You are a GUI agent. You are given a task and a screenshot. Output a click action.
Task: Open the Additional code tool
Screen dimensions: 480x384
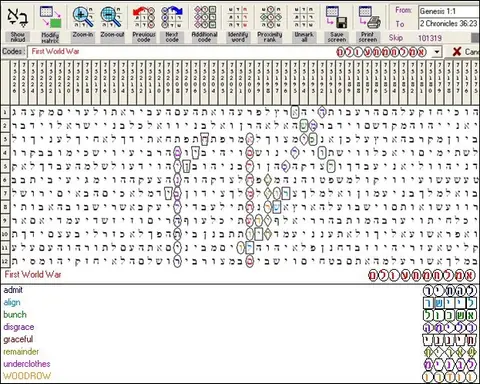point(204,17)
